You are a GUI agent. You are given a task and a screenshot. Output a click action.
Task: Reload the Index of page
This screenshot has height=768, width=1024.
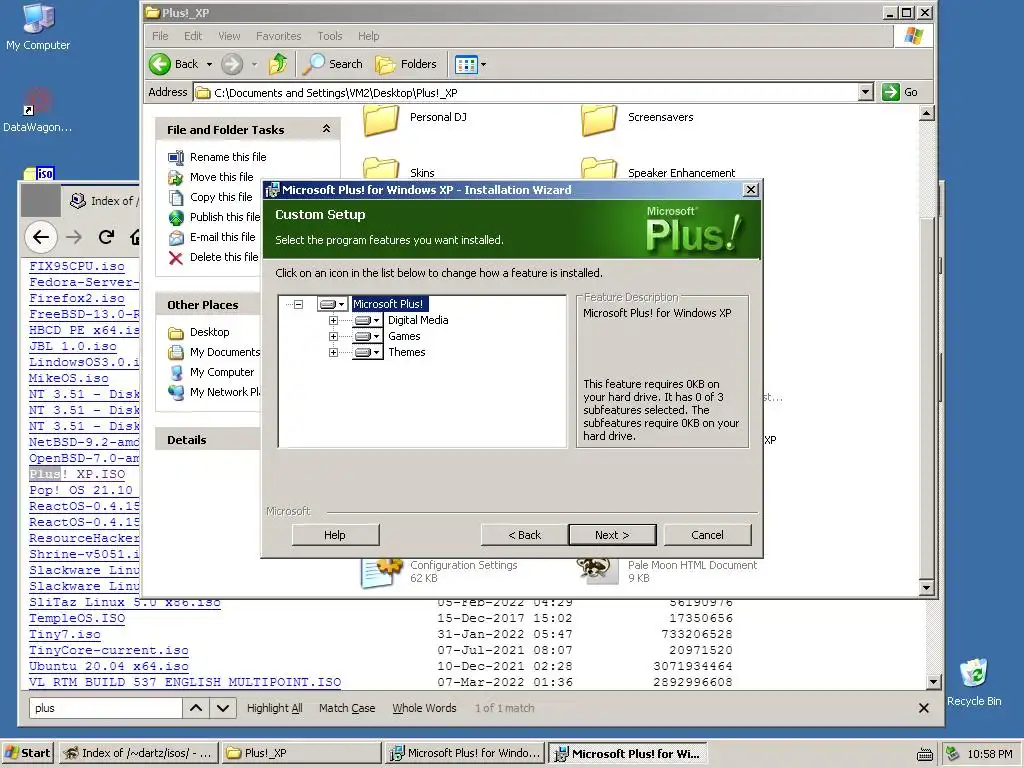pyautogui.click(x=106, y=237)
